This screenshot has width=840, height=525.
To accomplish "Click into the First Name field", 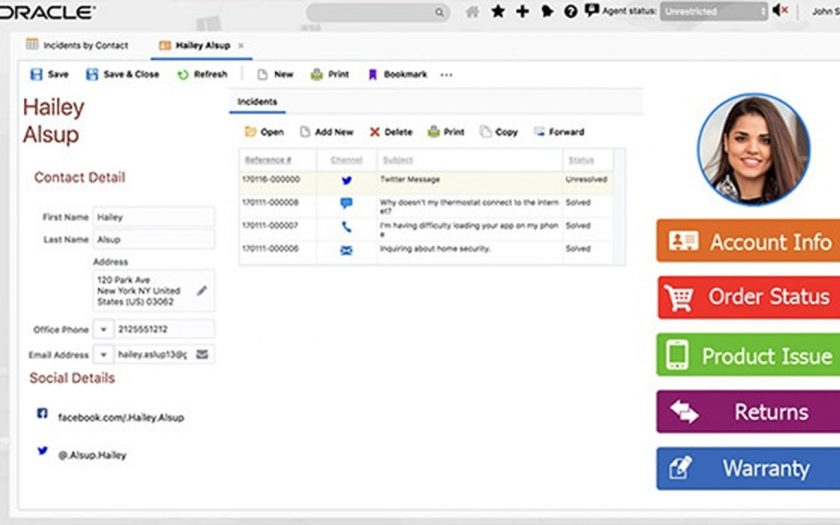I will pos(153,217).
